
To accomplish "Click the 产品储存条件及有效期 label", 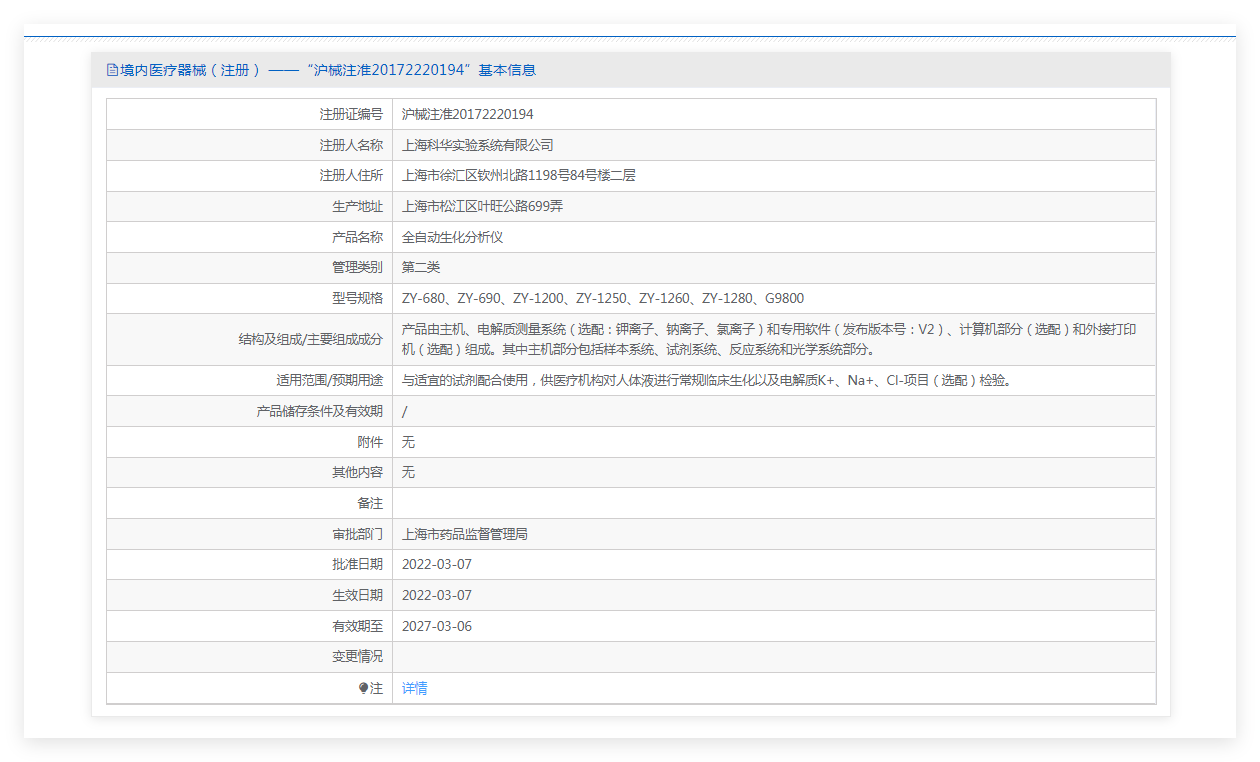I will tap(320, 411).
